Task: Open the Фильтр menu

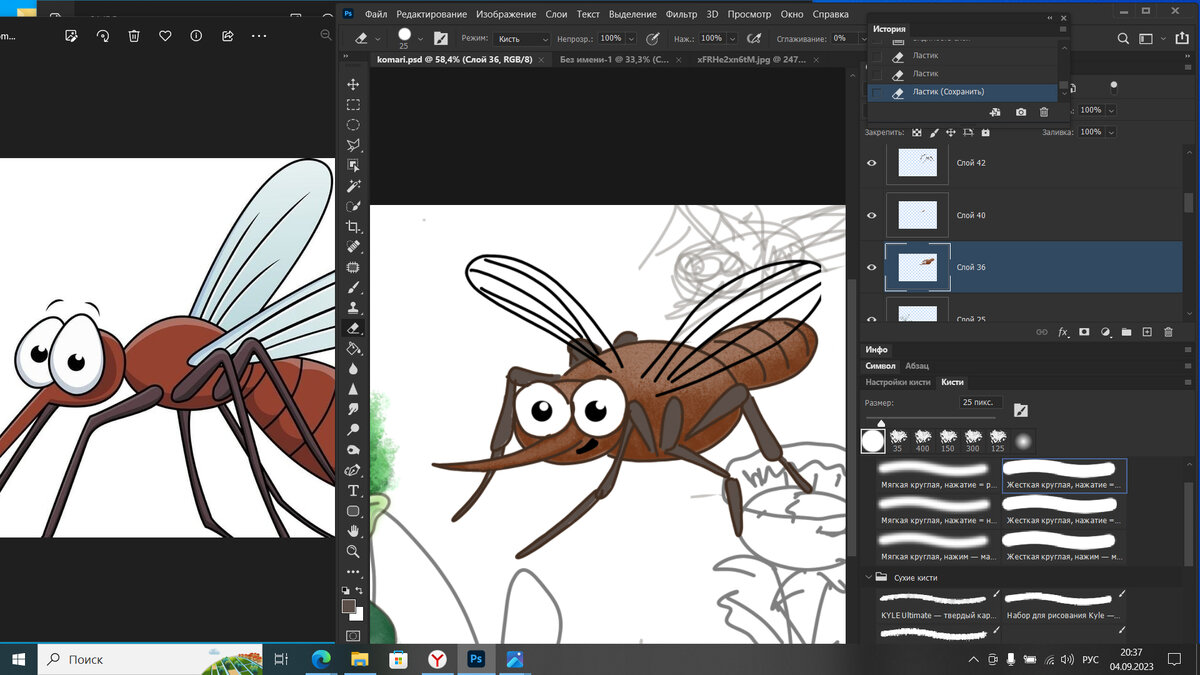Action: pos(681,14)
